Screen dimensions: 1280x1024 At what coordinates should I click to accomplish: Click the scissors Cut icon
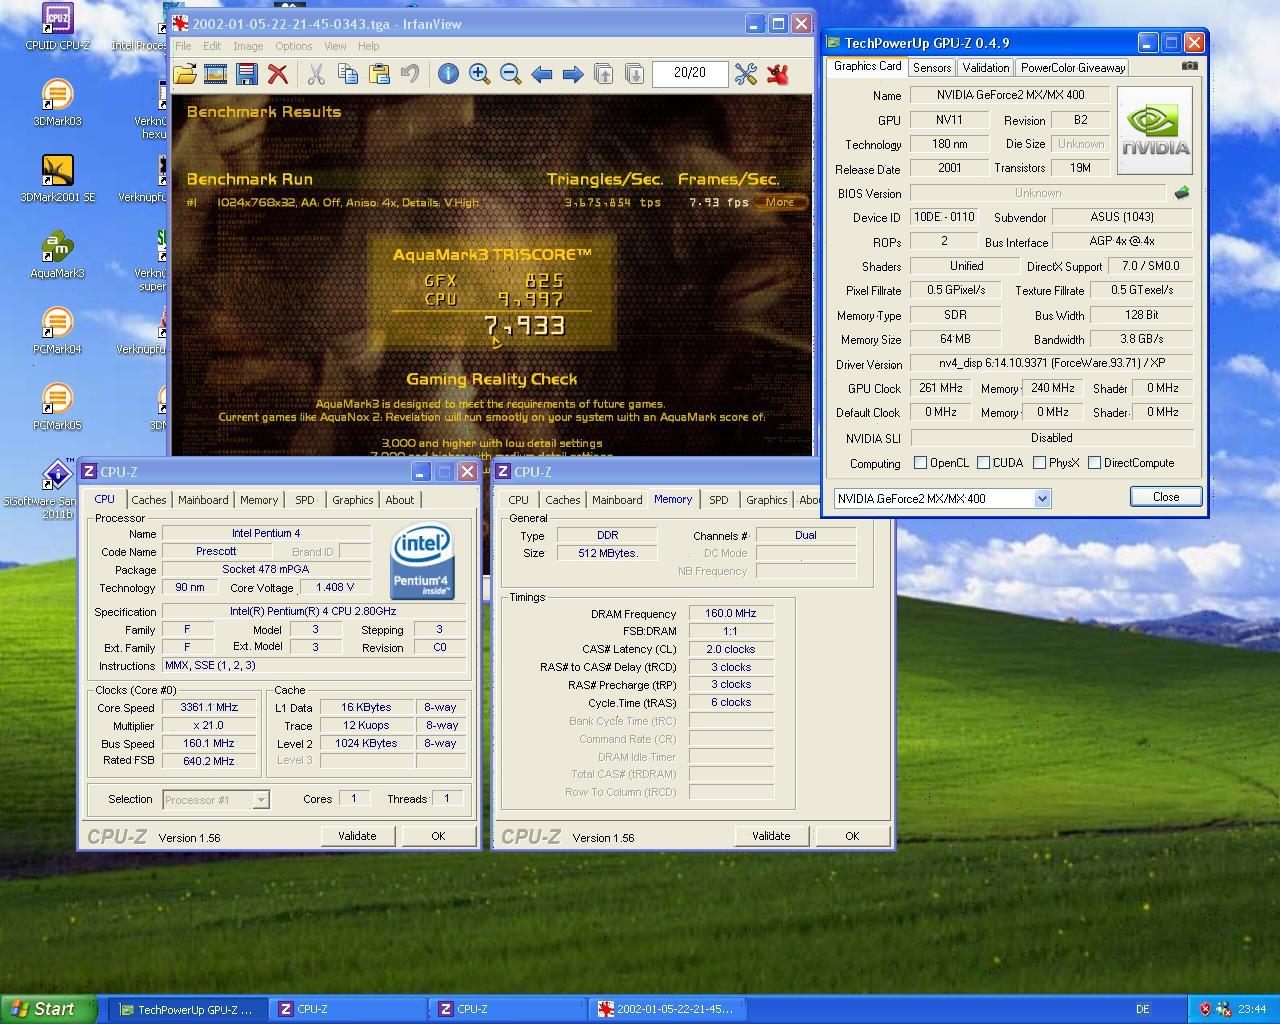316,73
